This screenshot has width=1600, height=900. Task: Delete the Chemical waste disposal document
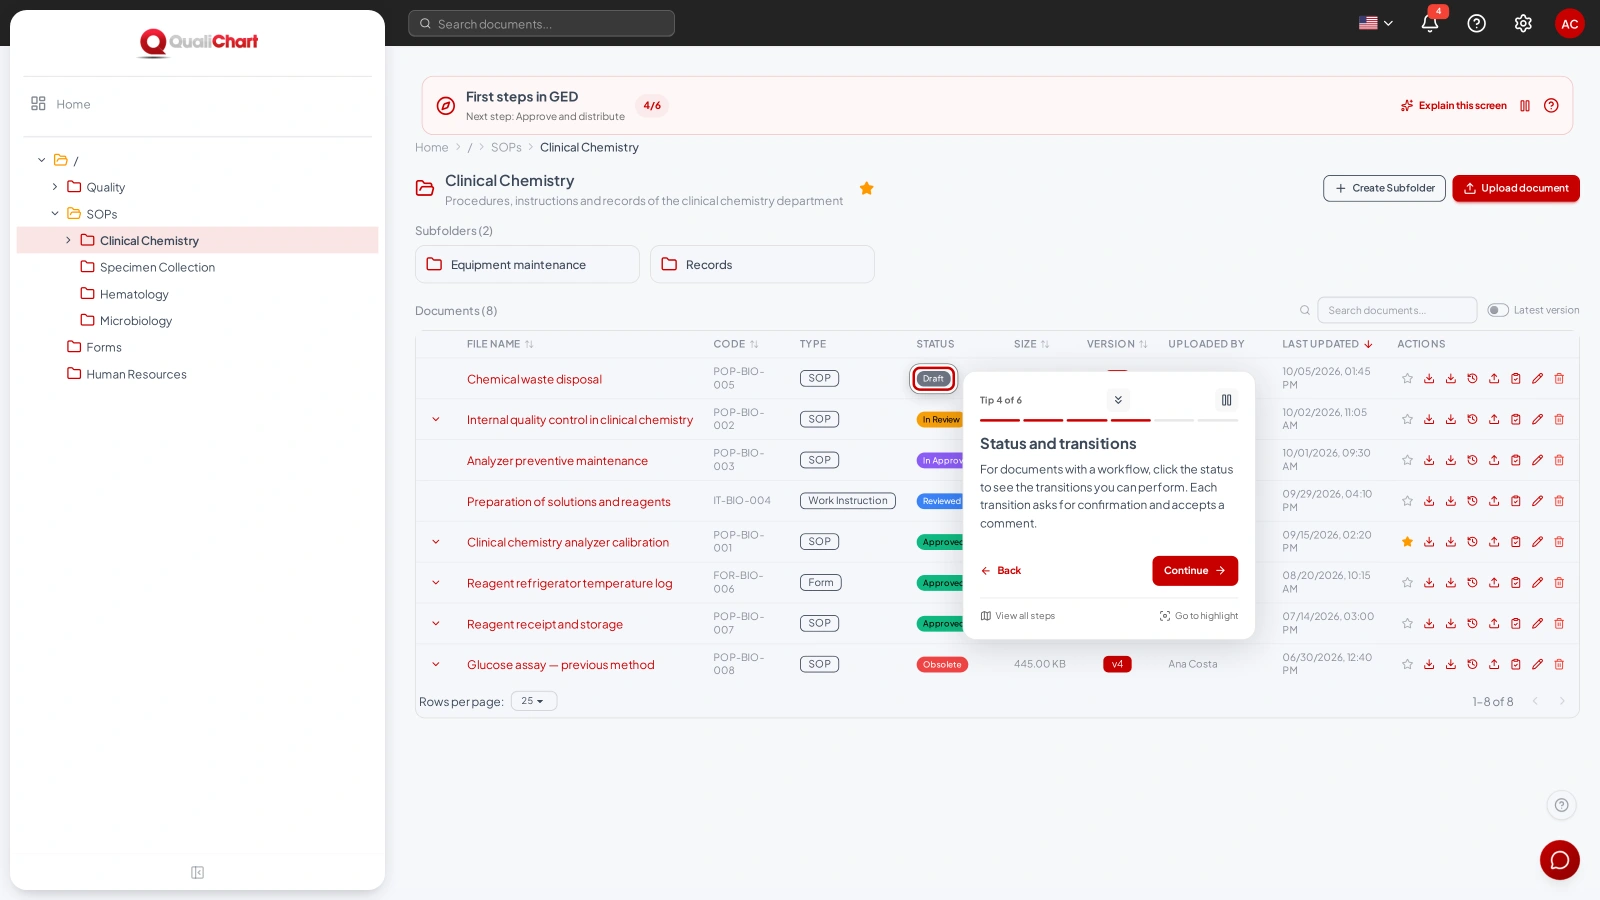pyautogui.click(x=1559, y=379)
